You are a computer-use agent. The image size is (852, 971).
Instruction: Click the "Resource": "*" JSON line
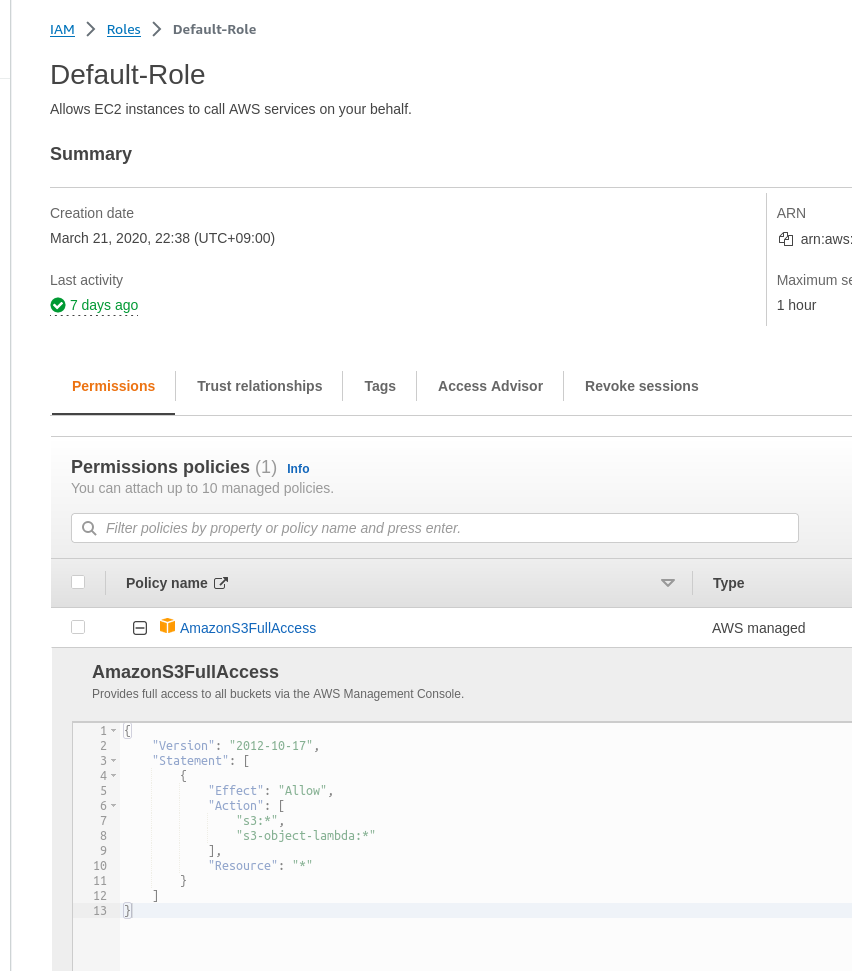260,866
